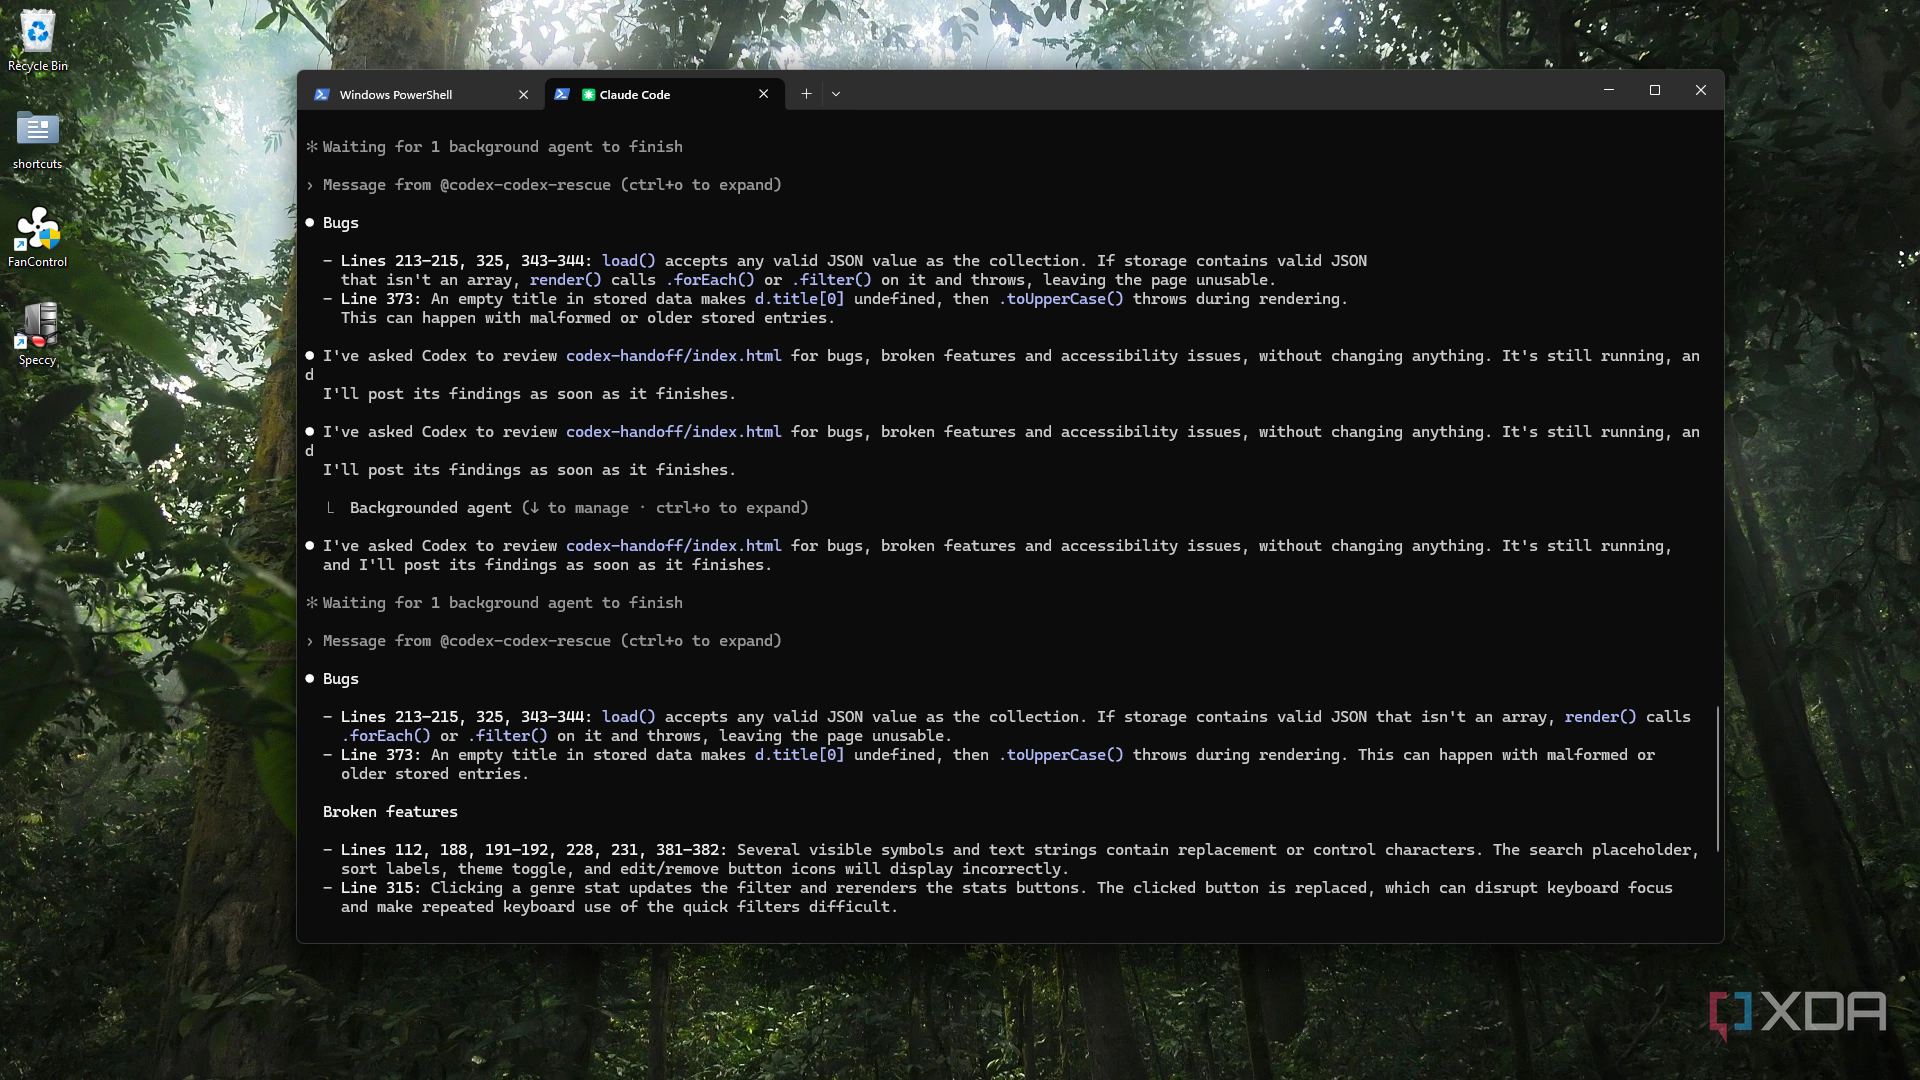Expand the second codex-codex-rescue message
This screenshot has width=1920, height=1080.
coord(543,641)
